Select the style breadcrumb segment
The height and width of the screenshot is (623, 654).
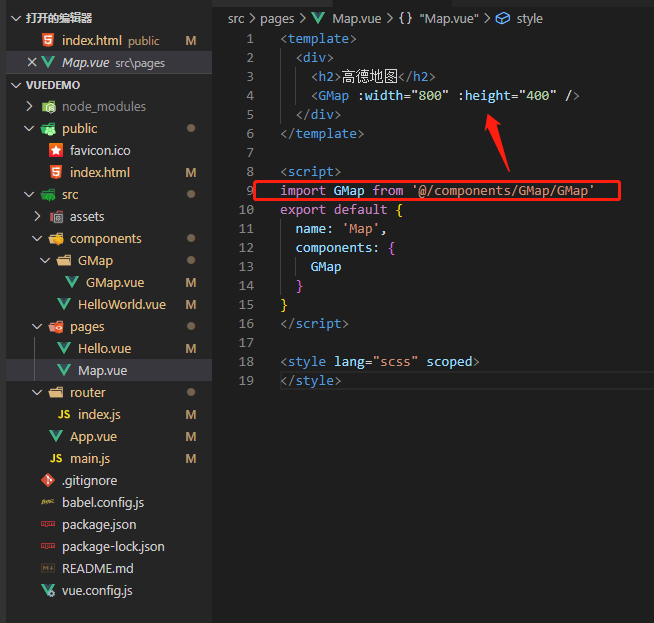pyautogui.click(x=529, y=19)
